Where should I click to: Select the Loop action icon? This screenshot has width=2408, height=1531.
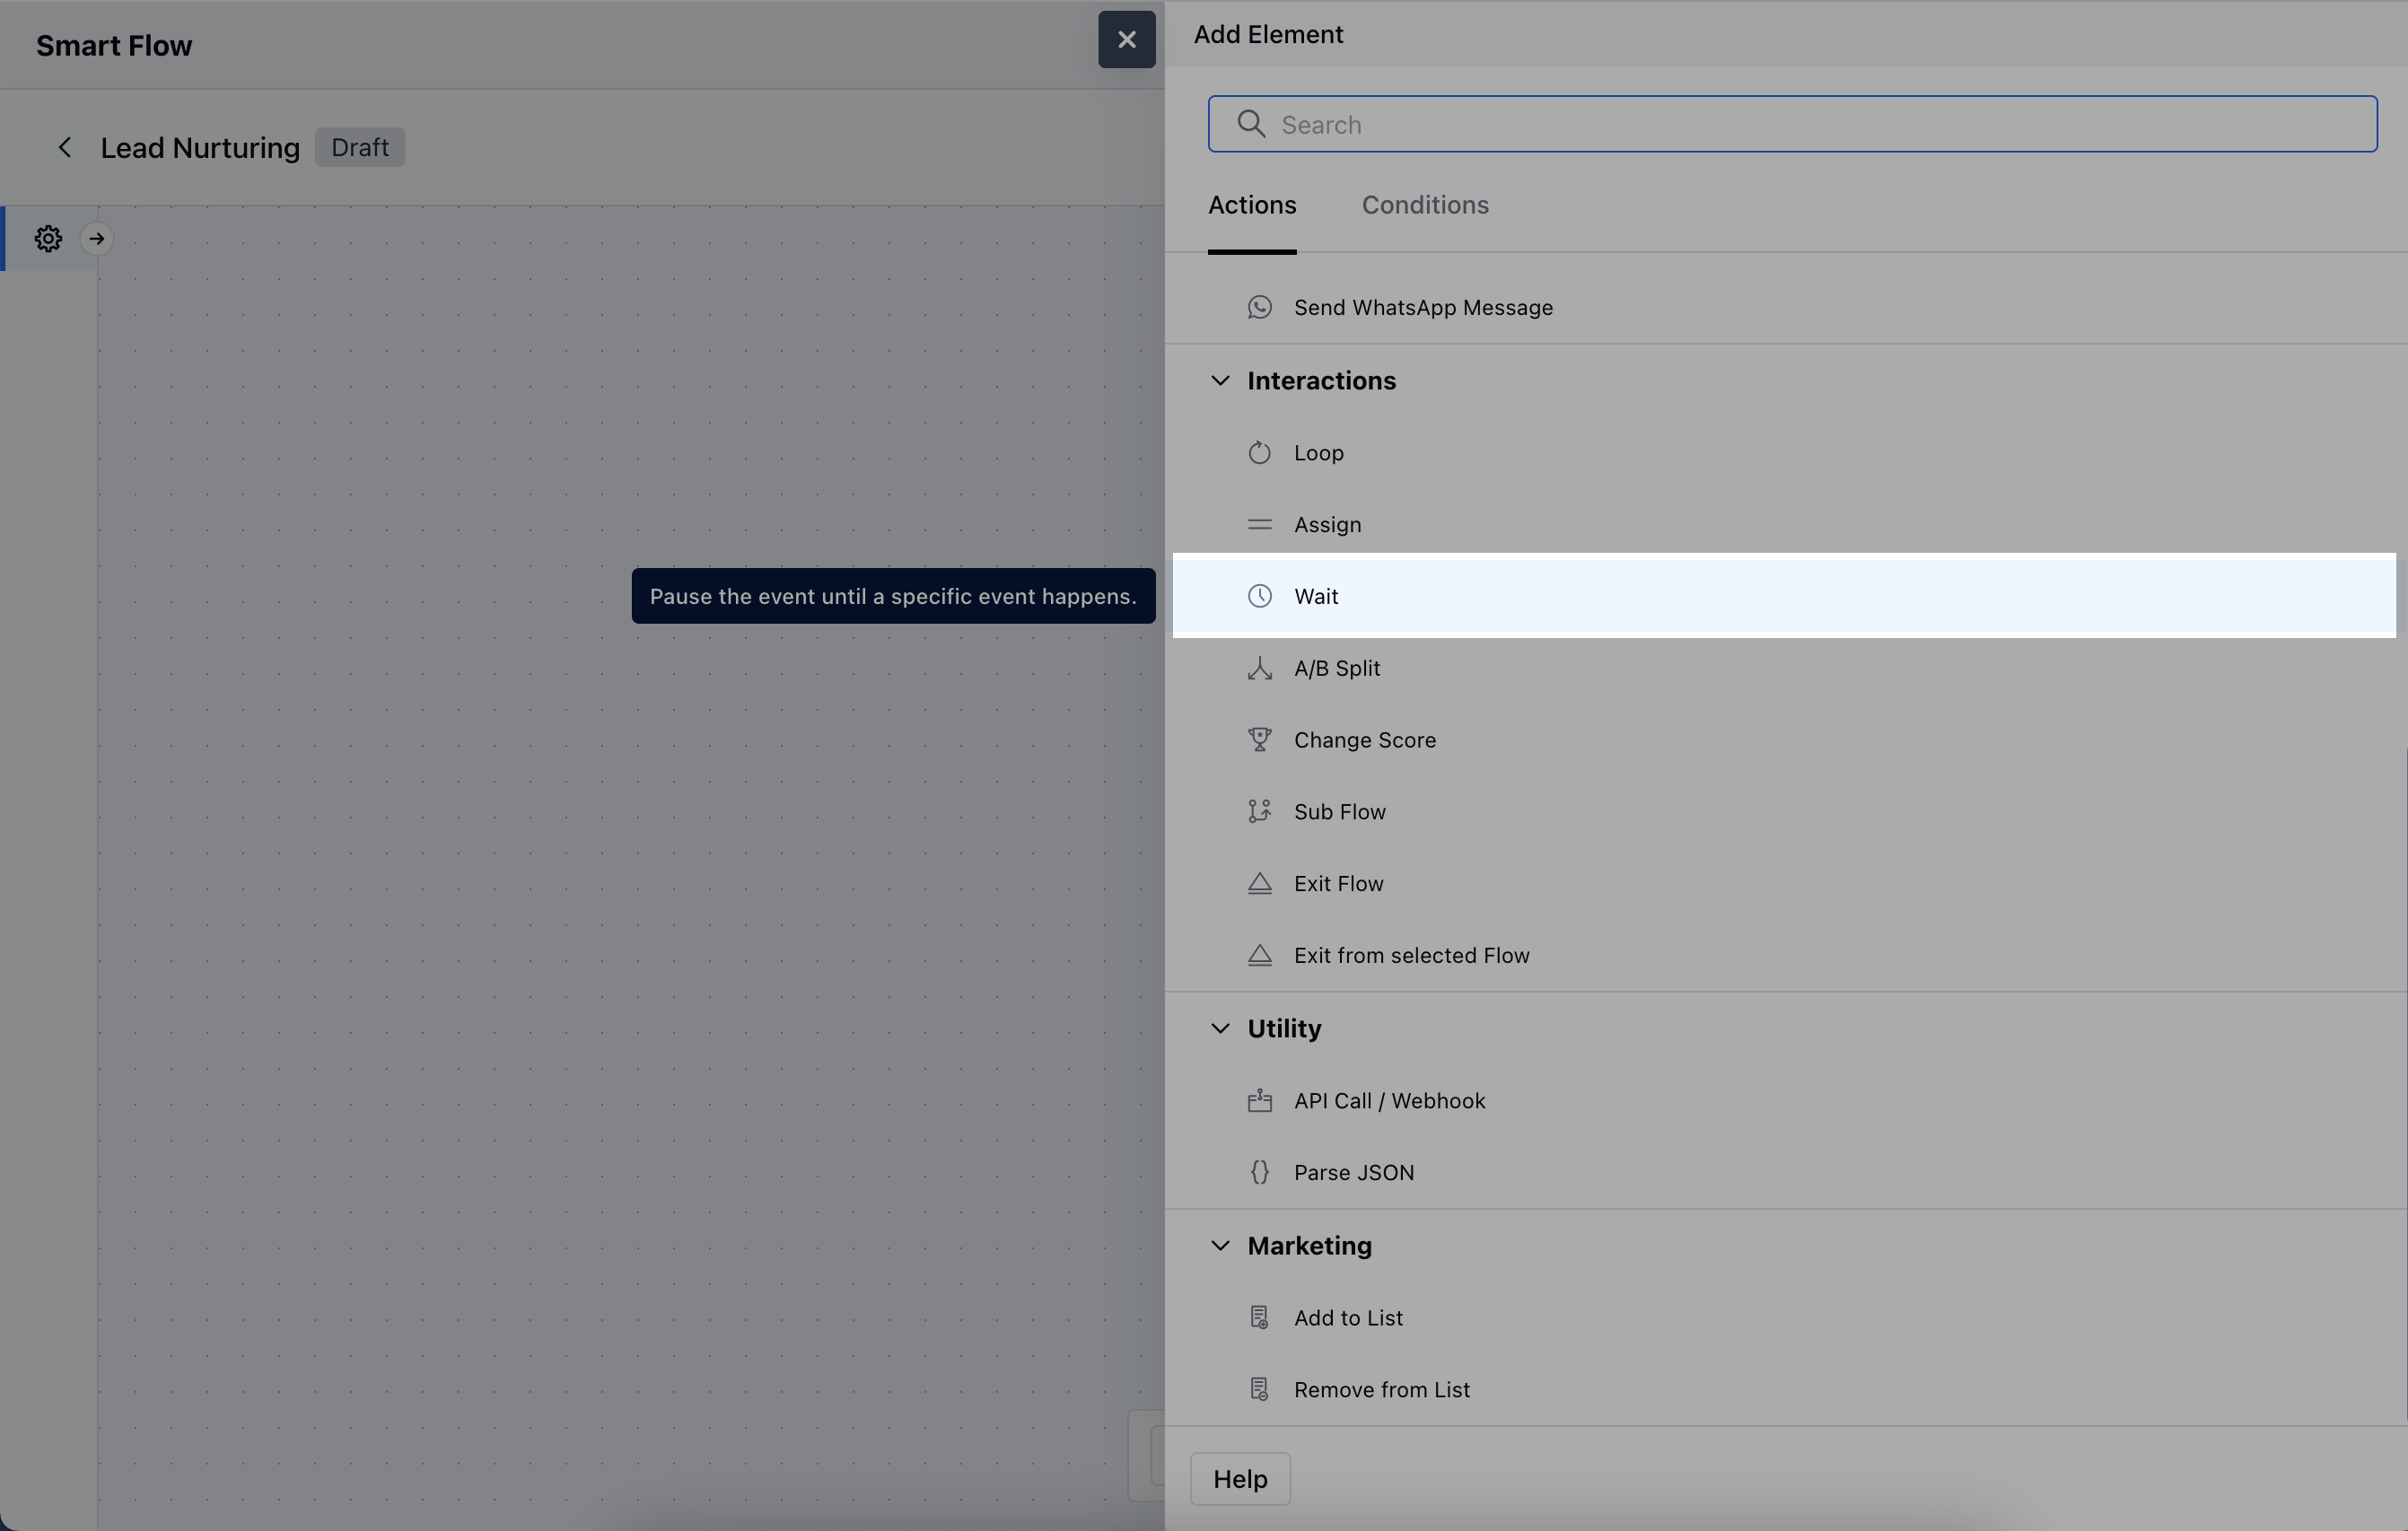[x=1259, y=453]
